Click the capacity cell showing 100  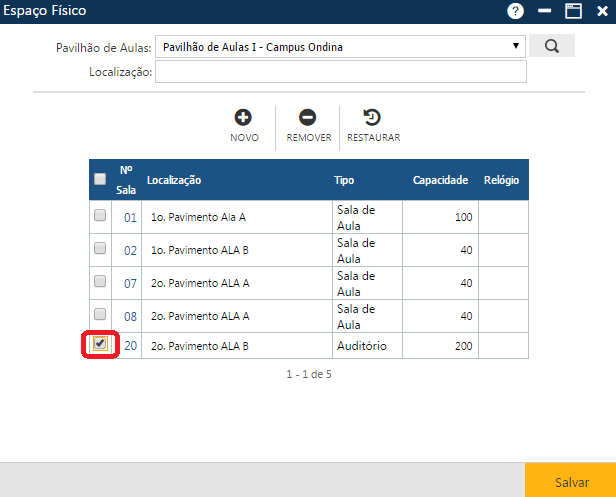click(x=443, y=217)
